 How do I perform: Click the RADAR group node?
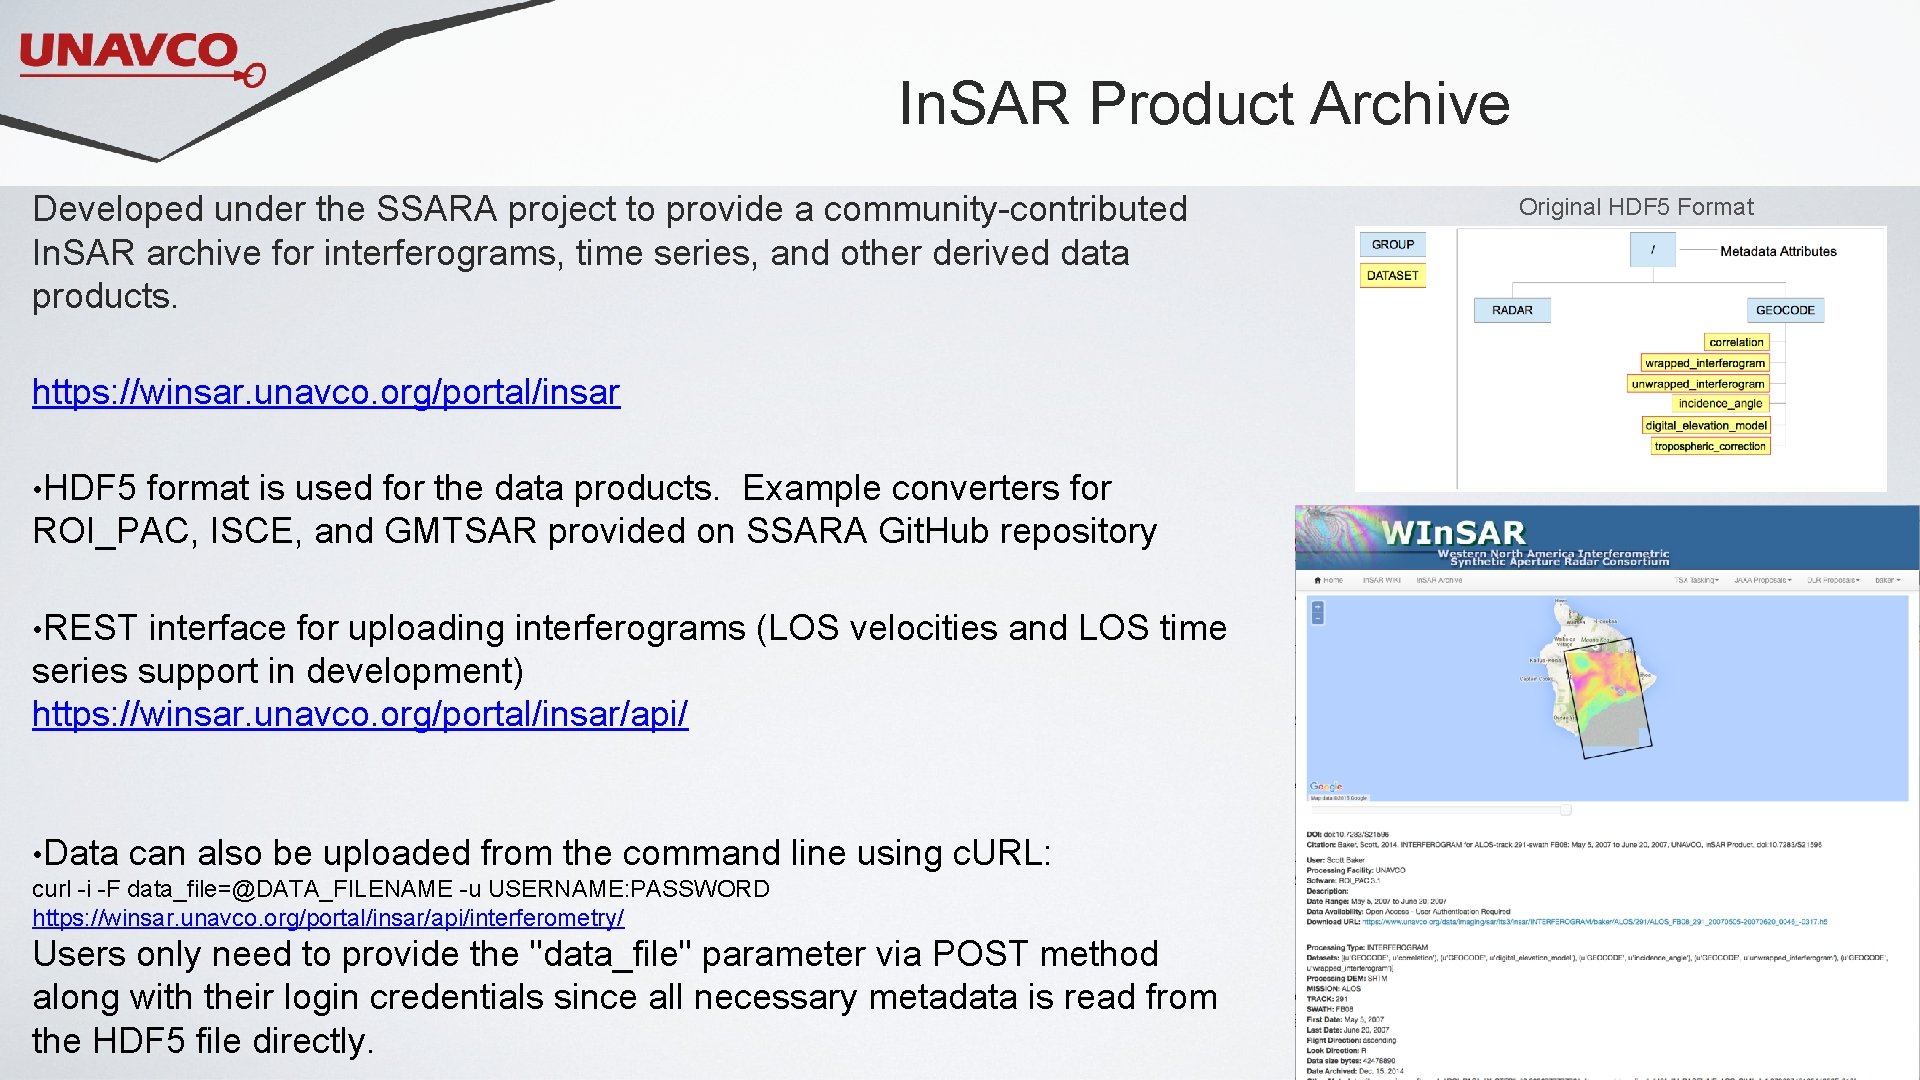(x=1512, y=310)
